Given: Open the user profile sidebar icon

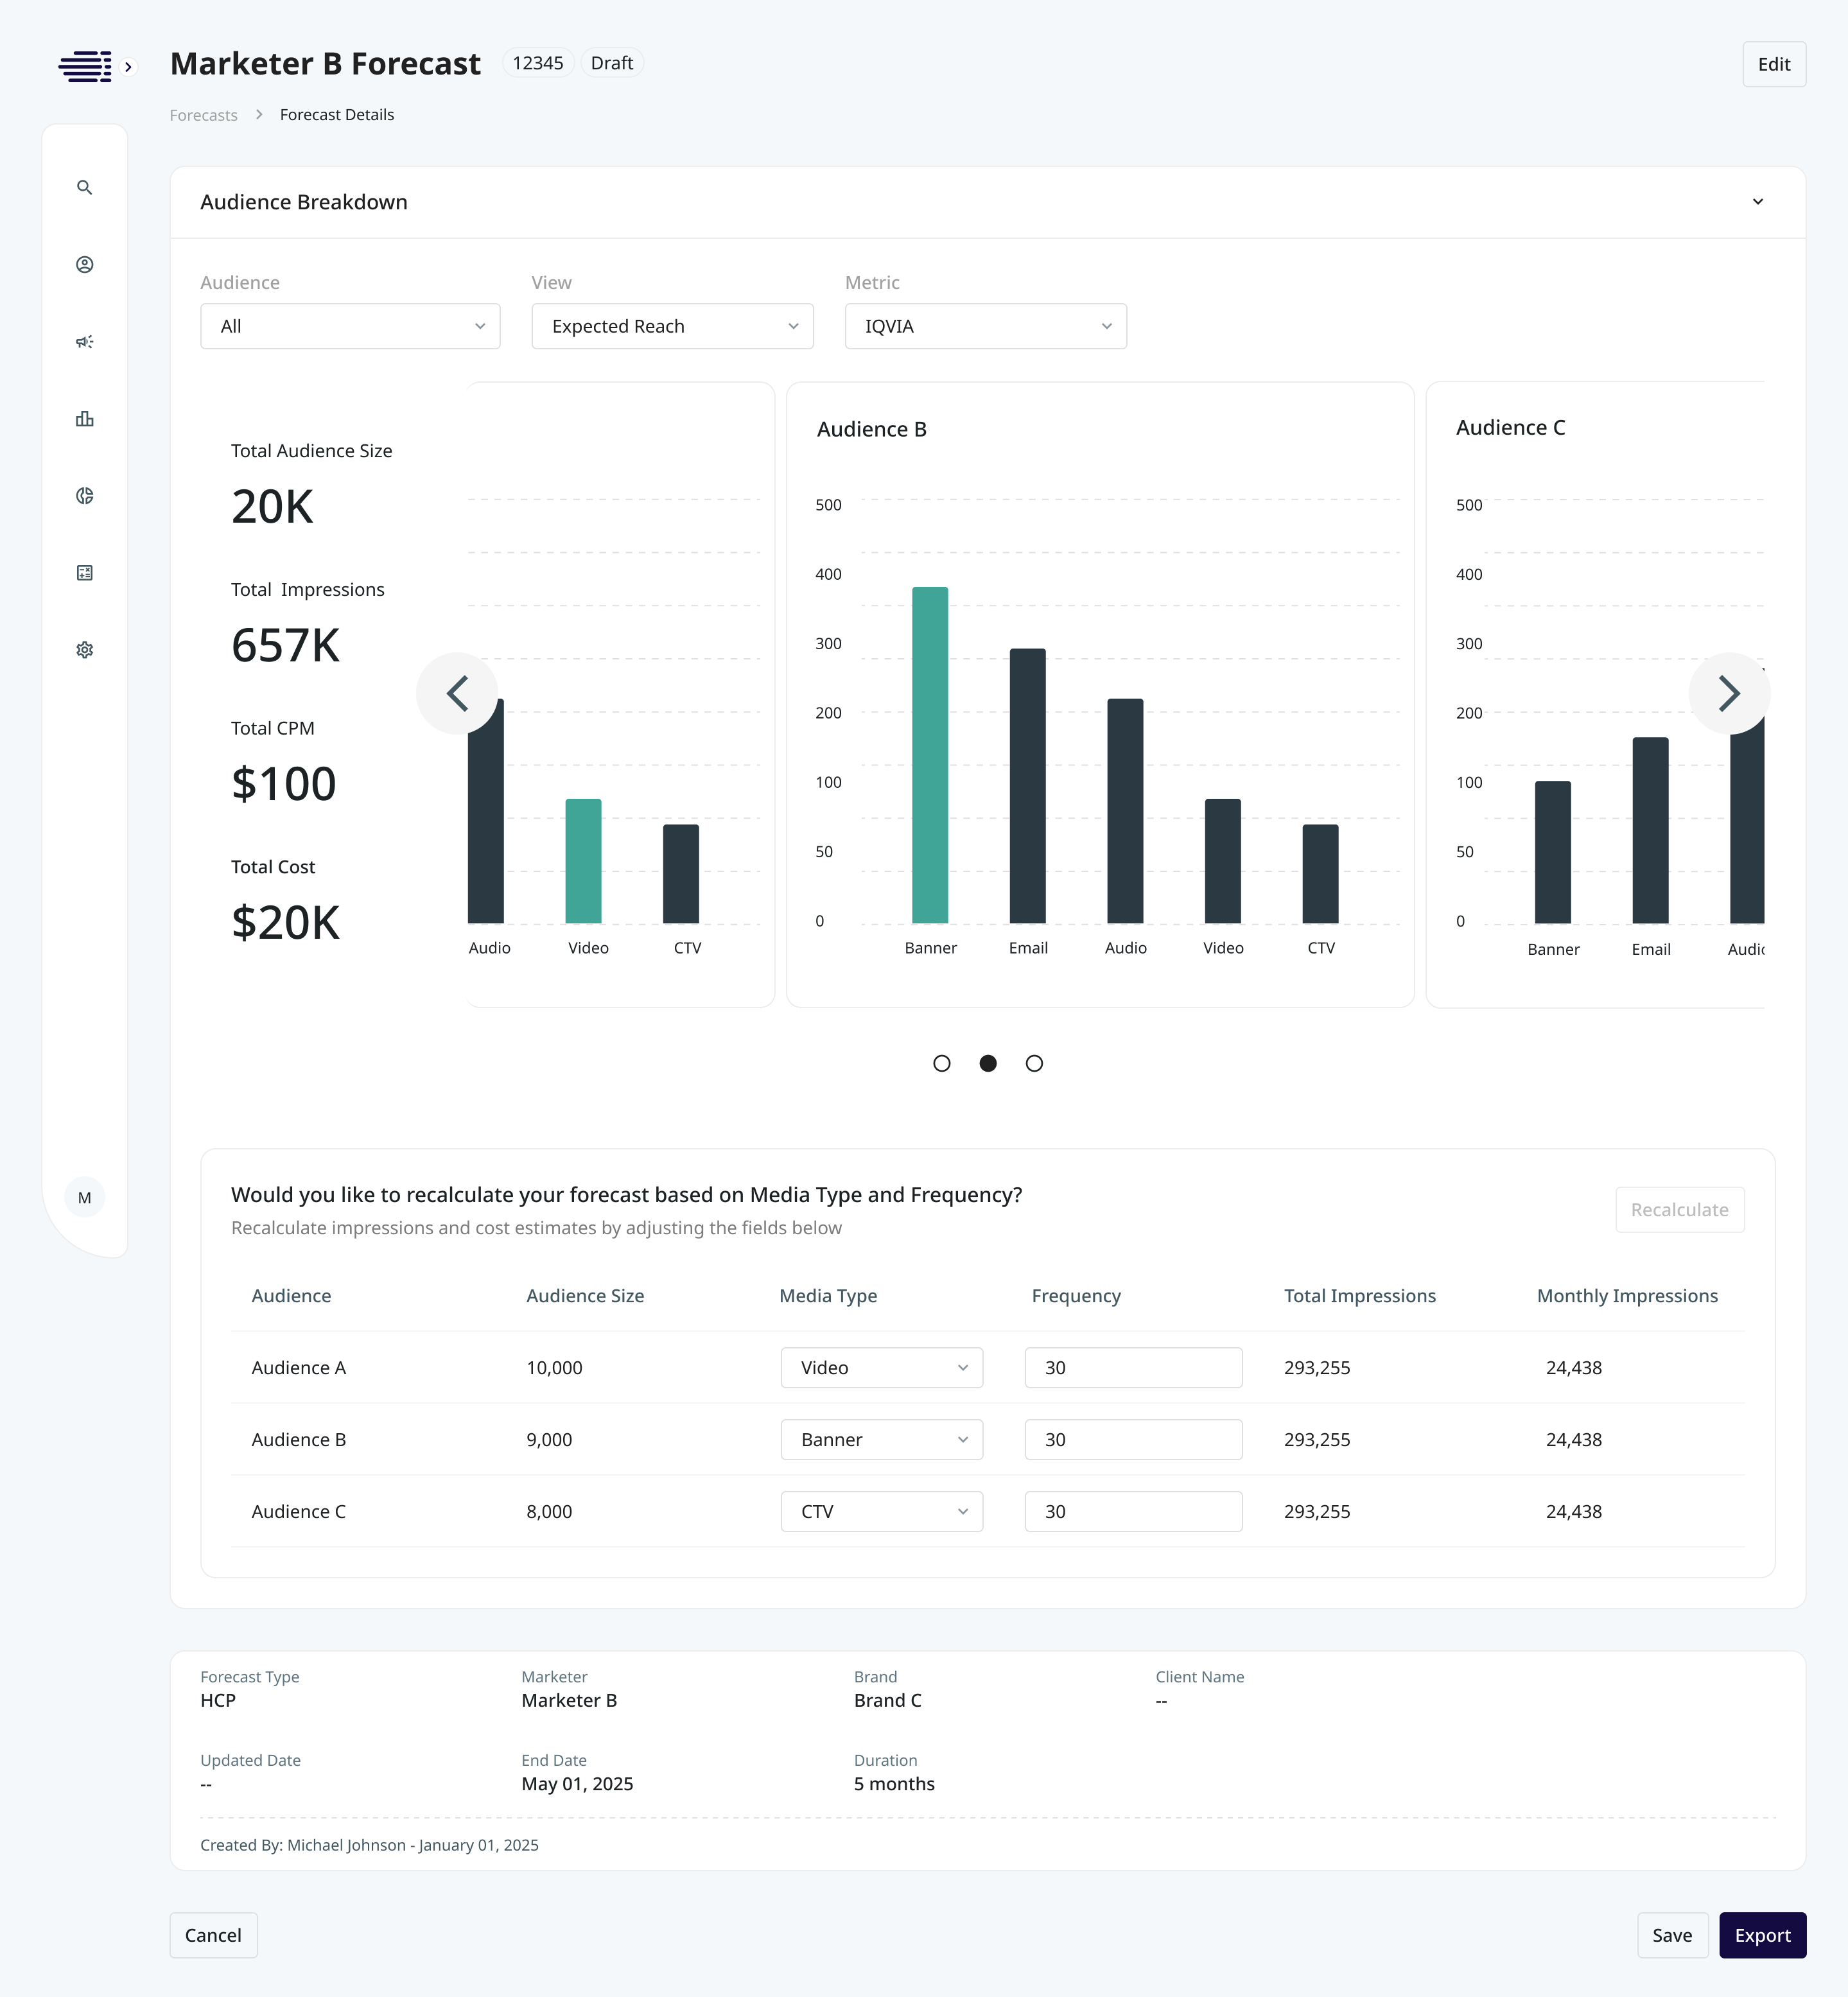Looking at the screenshot, I should coord(85,265).
